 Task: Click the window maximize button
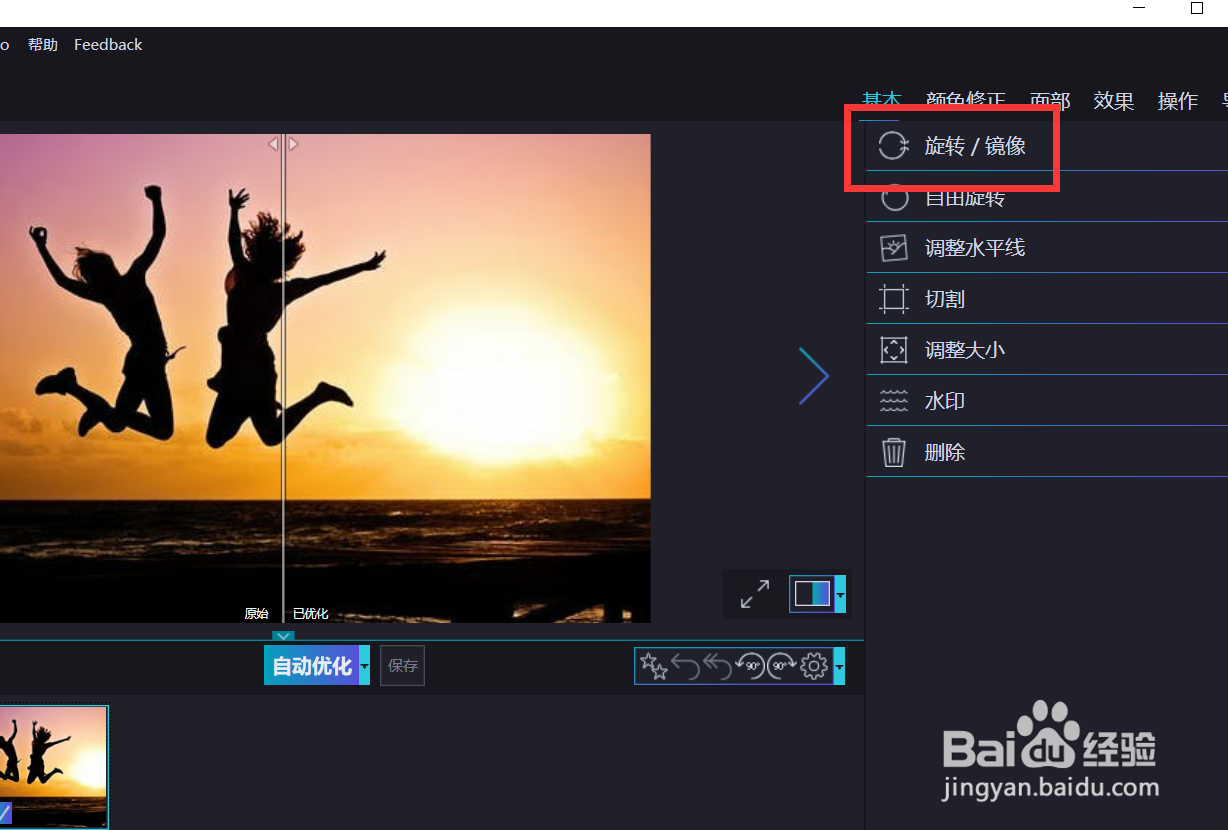tap(1197, 8)
